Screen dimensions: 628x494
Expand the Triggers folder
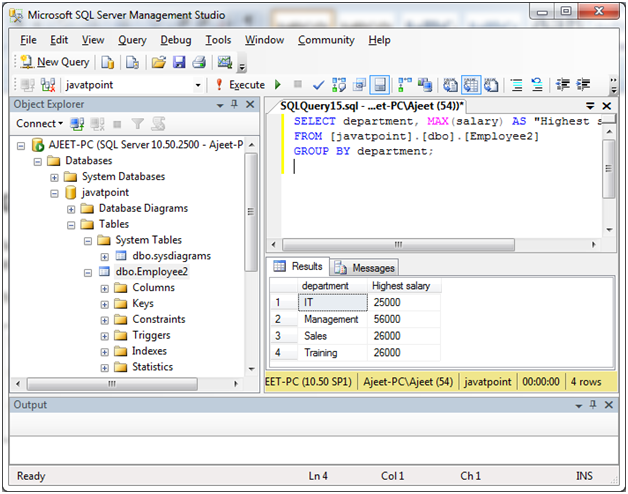tap(105, 336)
